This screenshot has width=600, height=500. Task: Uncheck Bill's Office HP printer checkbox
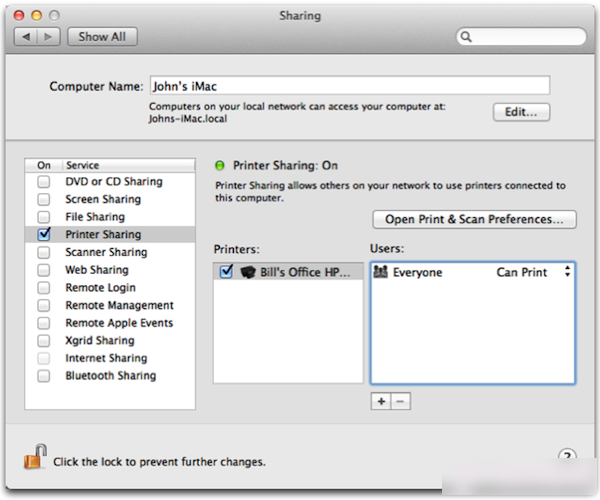[x=226, y=272]
